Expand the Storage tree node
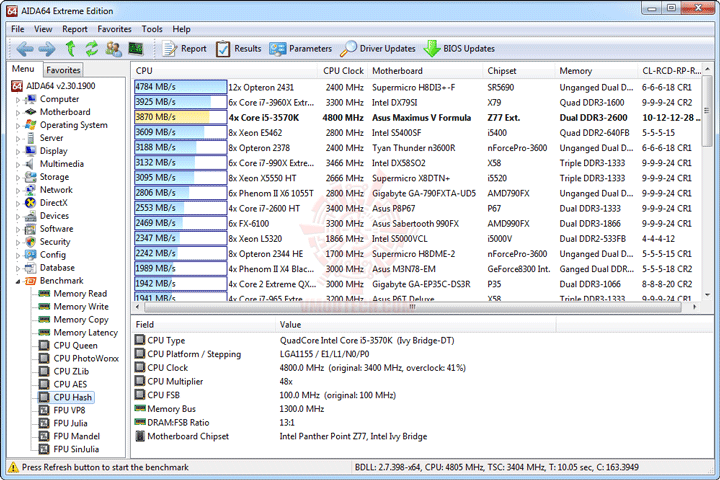This screenshot has width=720, height=480. click(18, 177)
